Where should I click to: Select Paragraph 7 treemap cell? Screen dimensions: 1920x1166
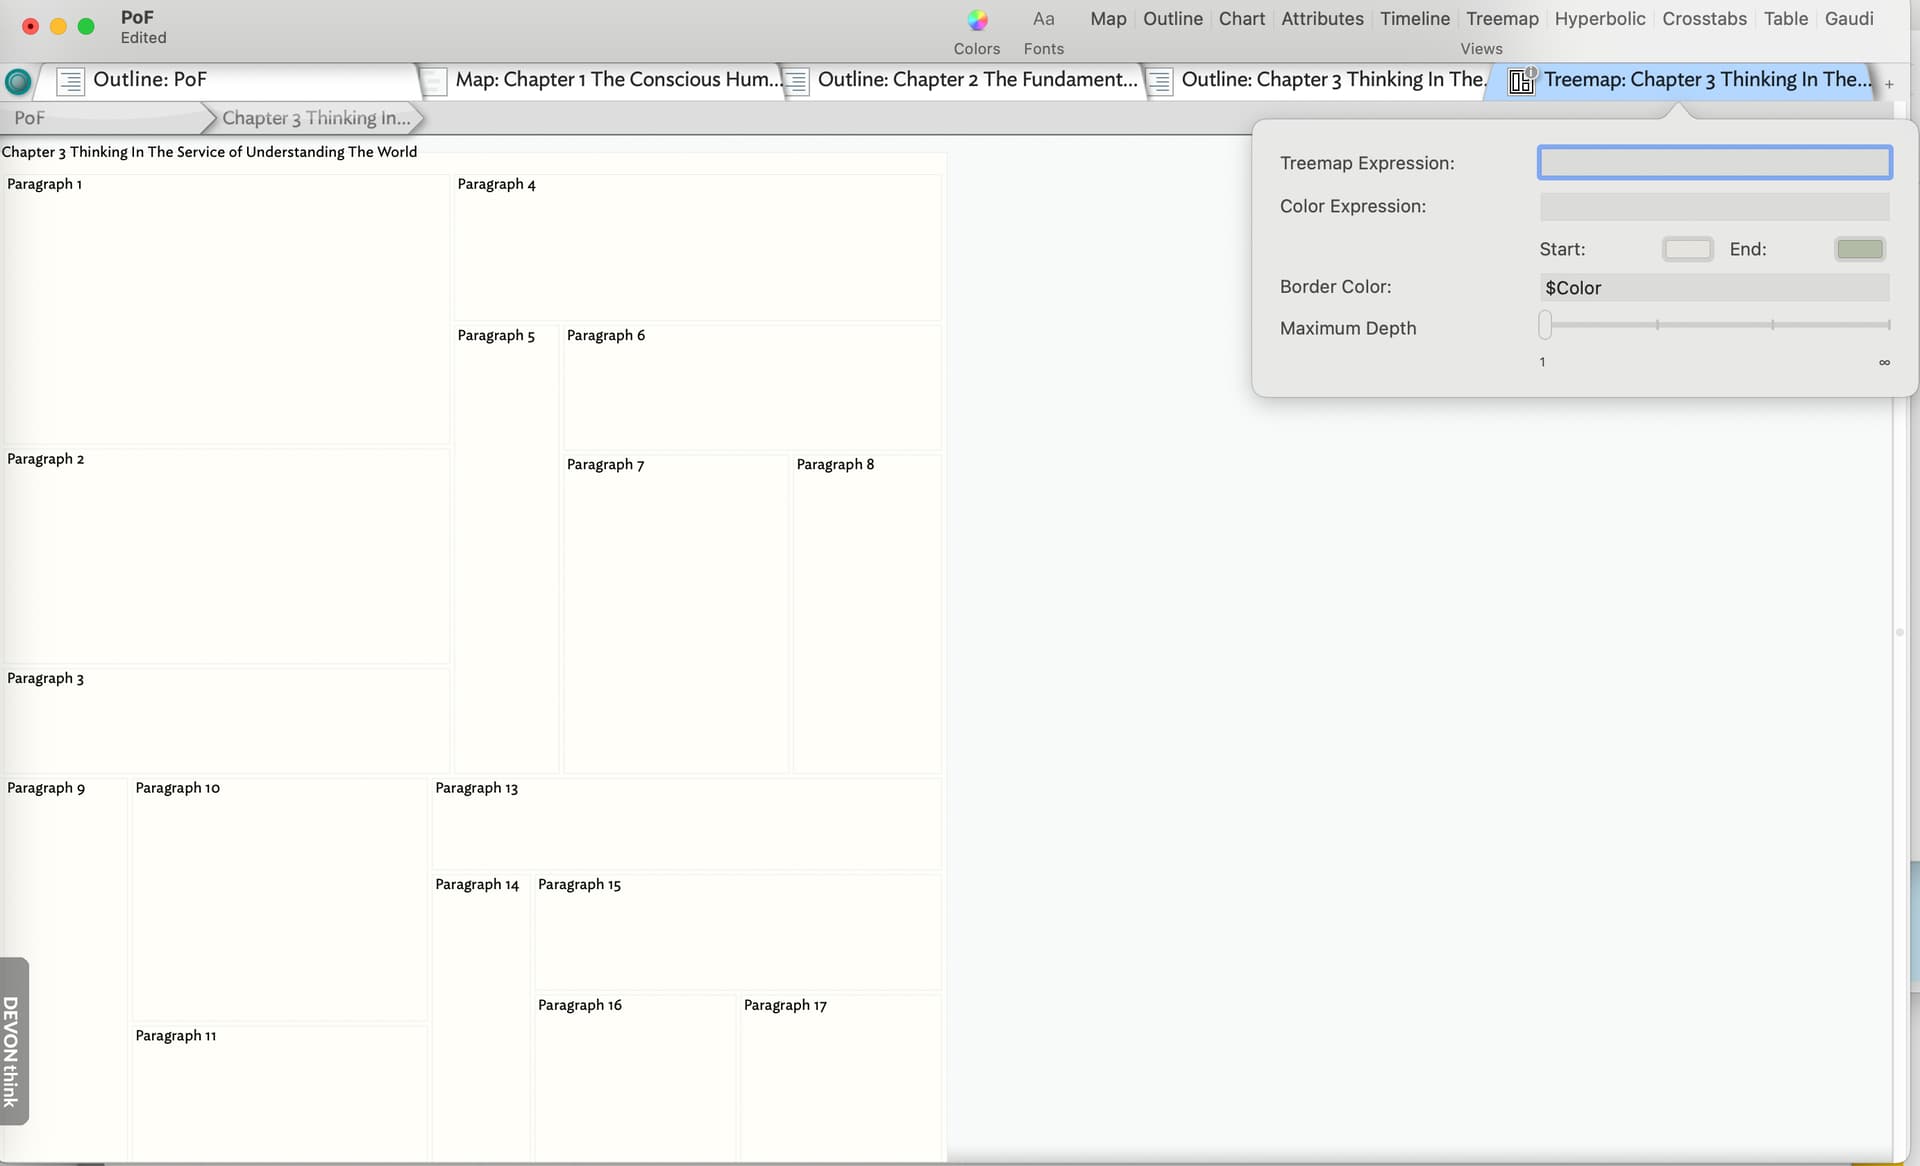click(676, 613)
